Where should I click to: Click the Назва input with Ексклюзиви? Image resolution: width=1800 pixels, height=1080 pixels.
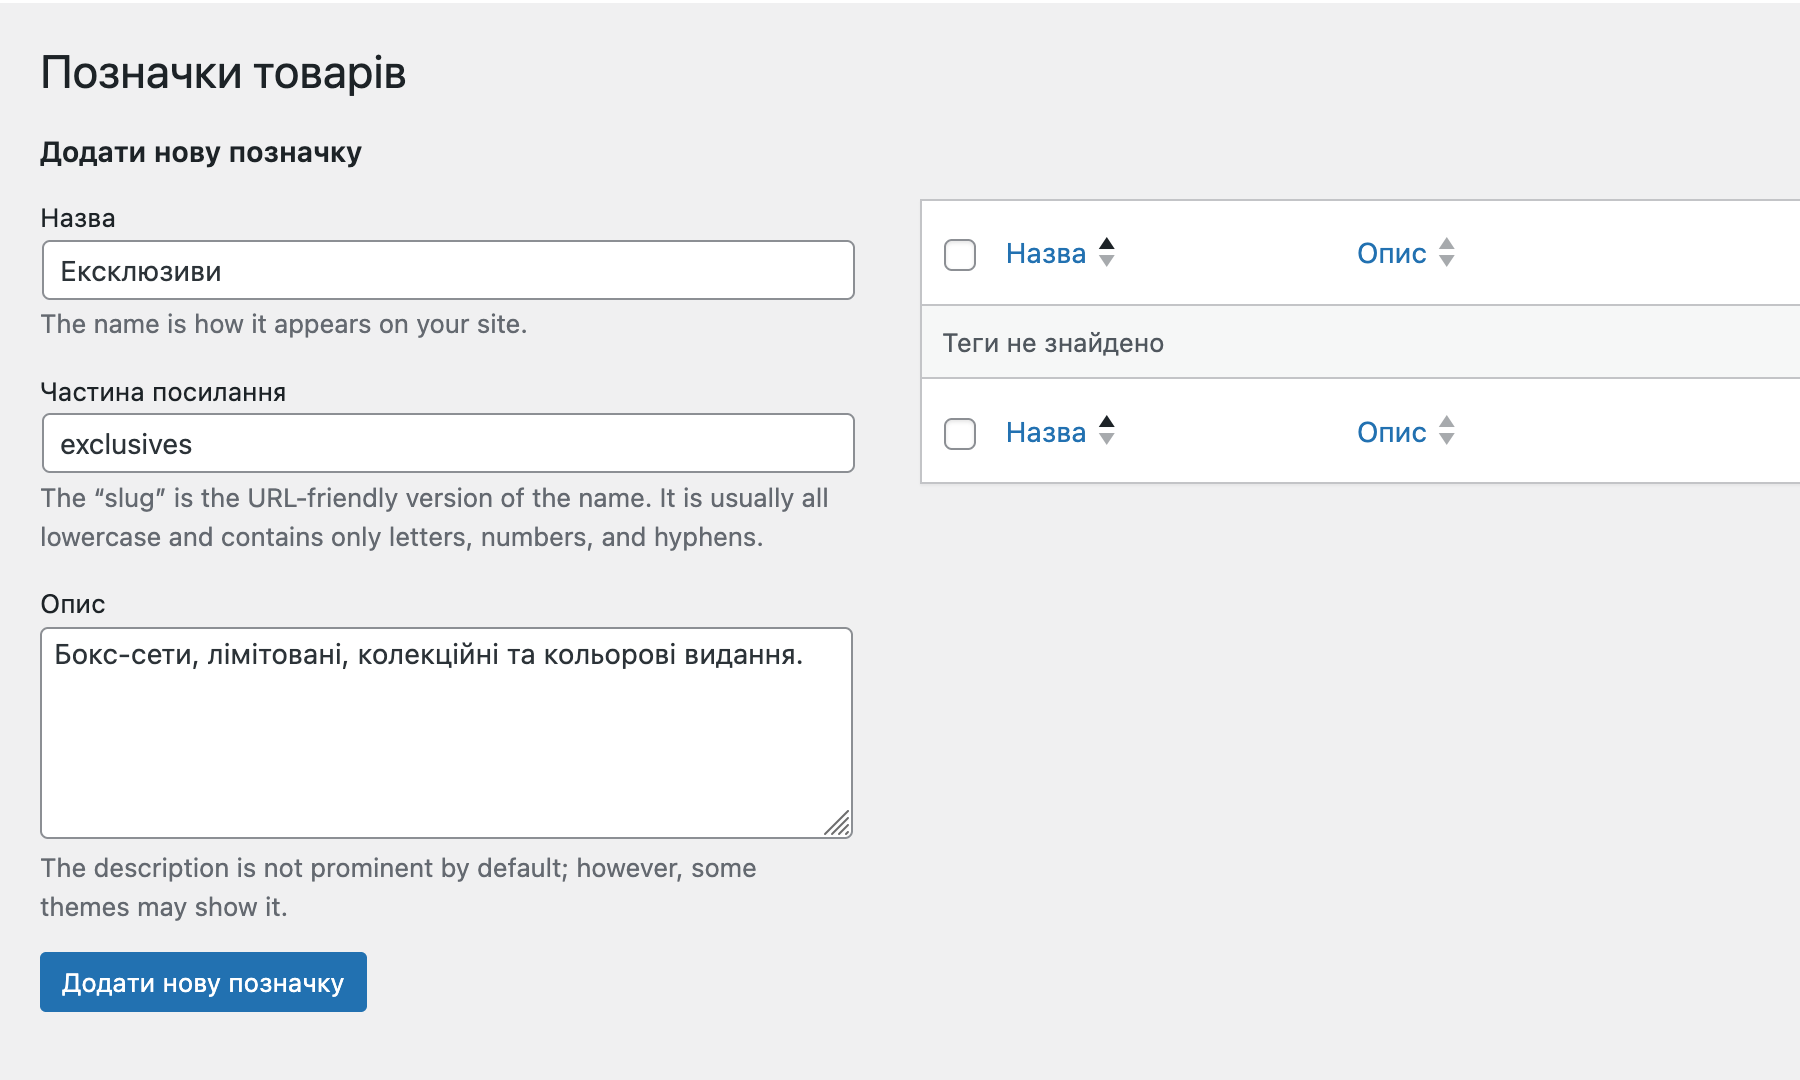point(448,270)
